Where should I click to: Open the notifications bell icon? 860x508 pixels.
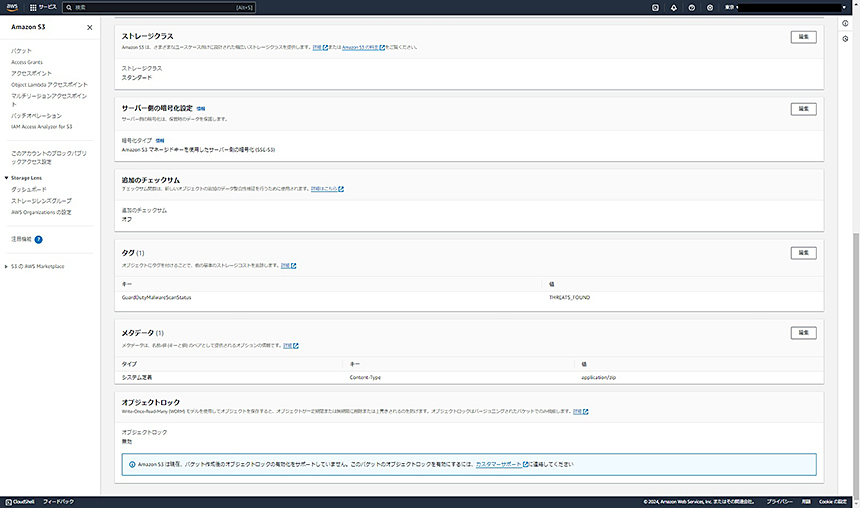pyautogui.click(x=674, y=7)
